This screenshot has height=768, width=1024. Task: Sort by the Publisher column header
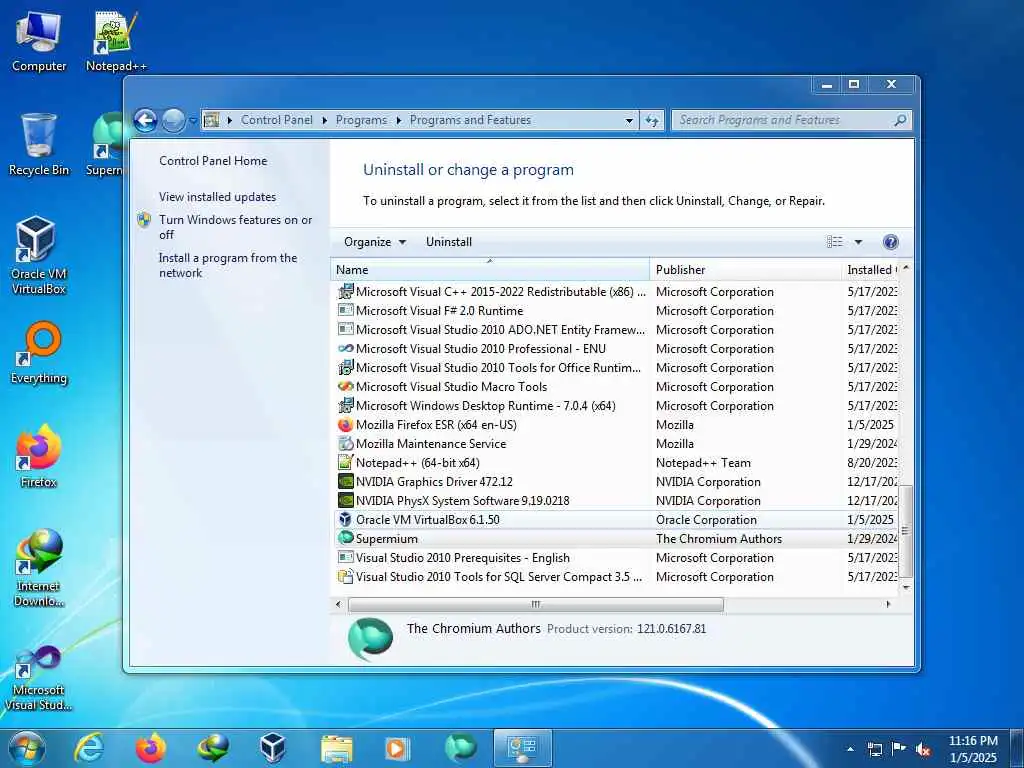(745, 270)
